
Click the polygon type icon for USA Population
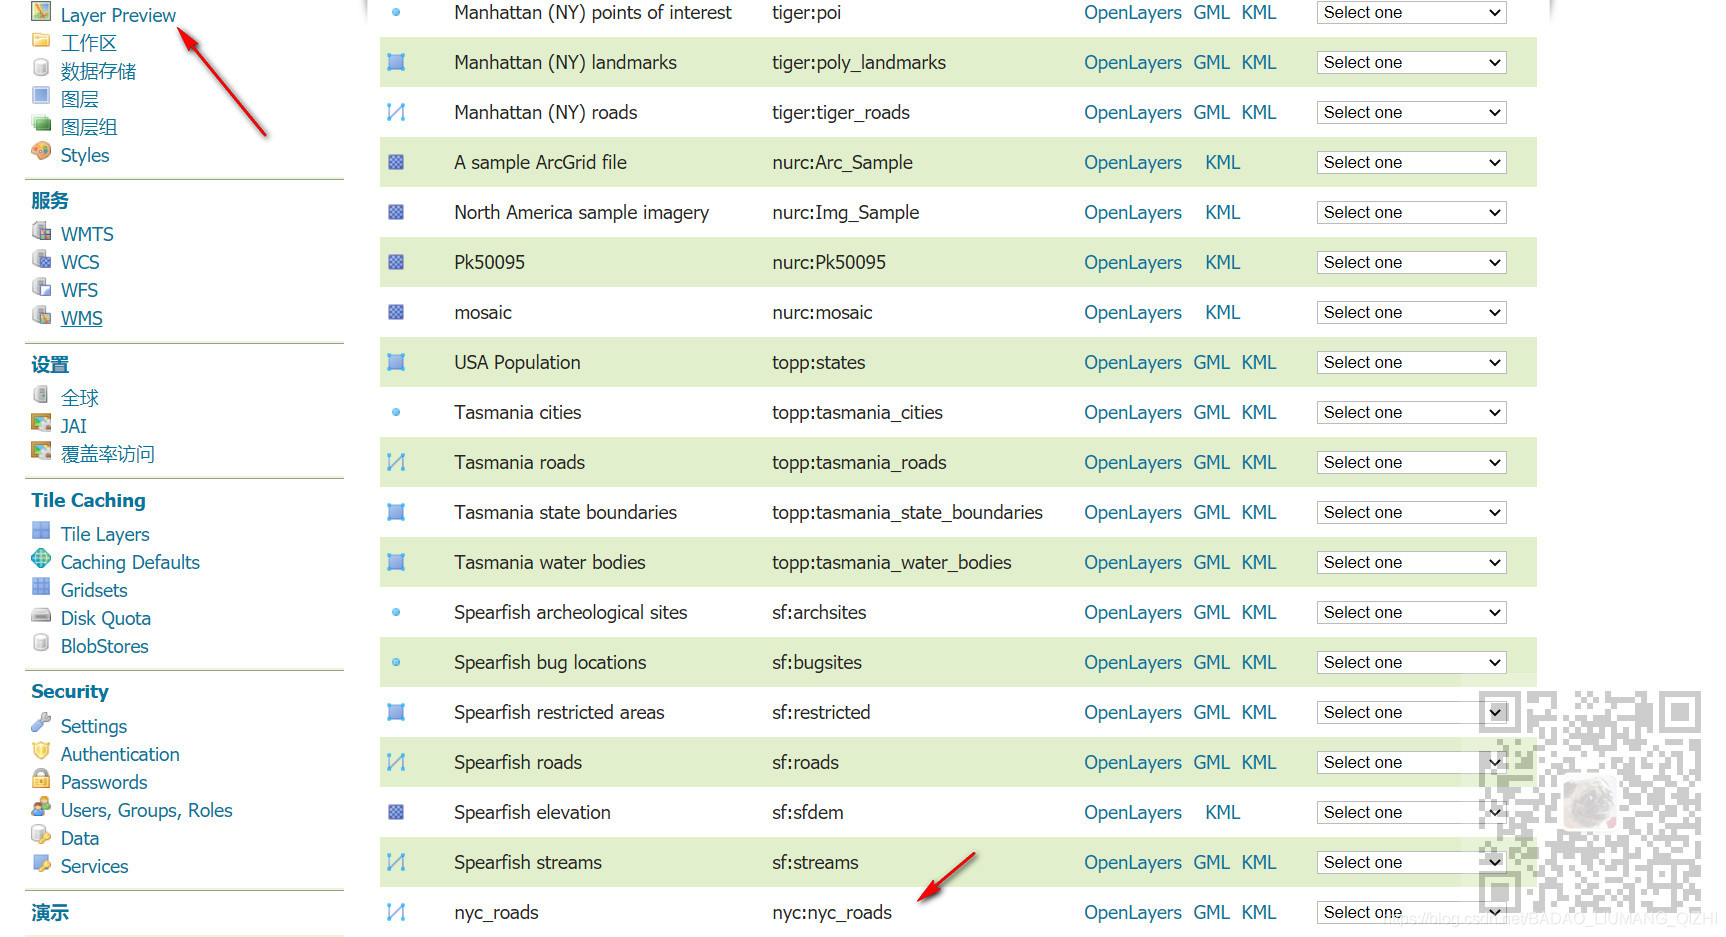(x=396, y=362)
